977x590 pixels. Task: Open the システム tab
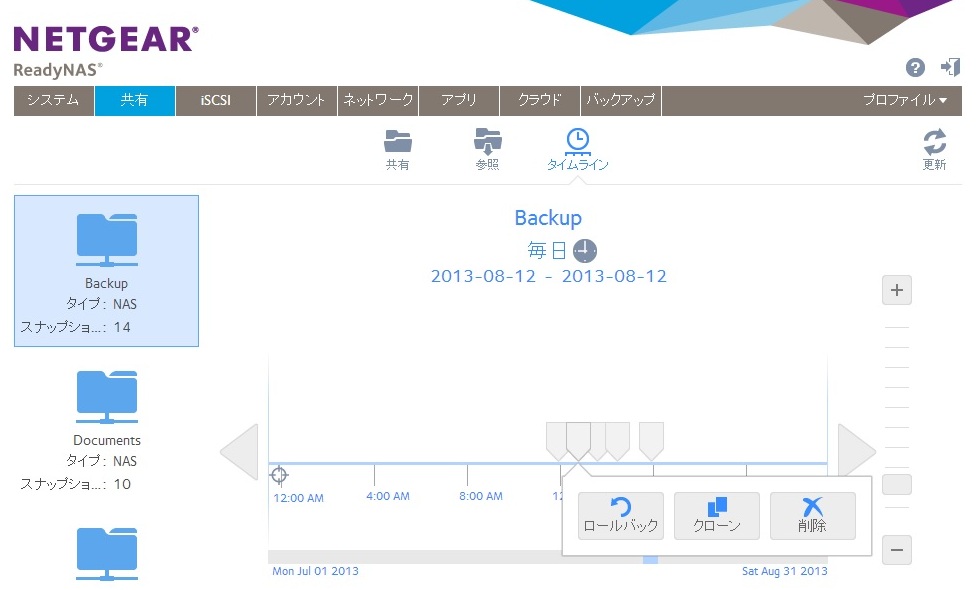tap(54, 100)
